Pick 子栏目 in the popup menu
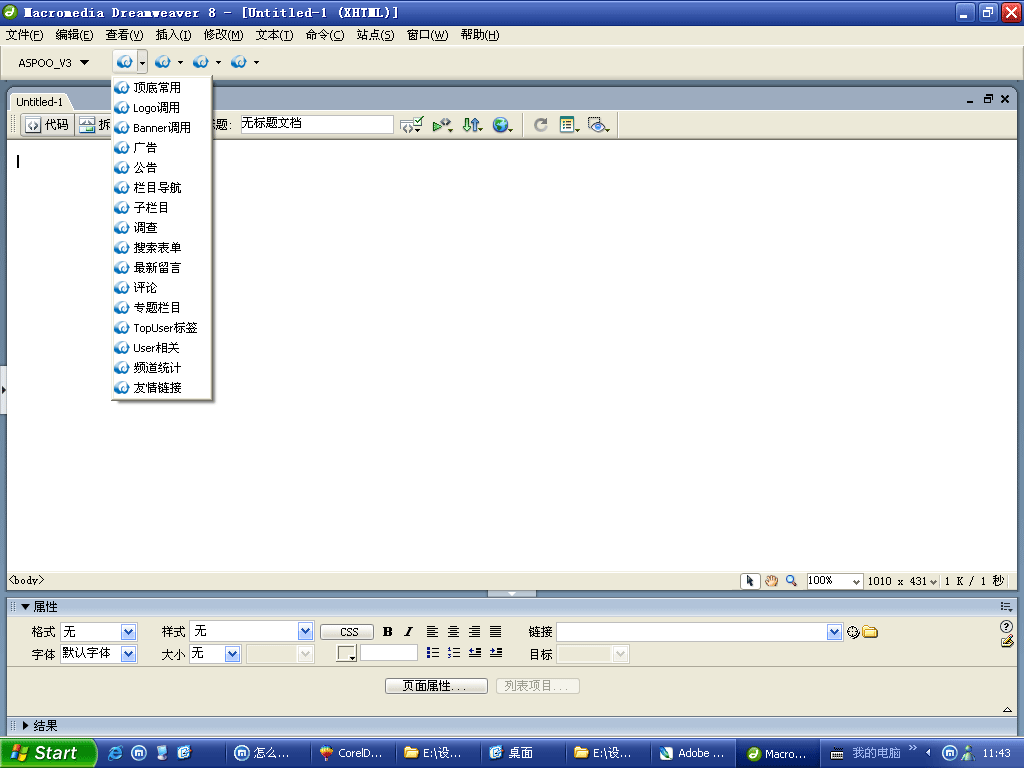 (162, 208)
